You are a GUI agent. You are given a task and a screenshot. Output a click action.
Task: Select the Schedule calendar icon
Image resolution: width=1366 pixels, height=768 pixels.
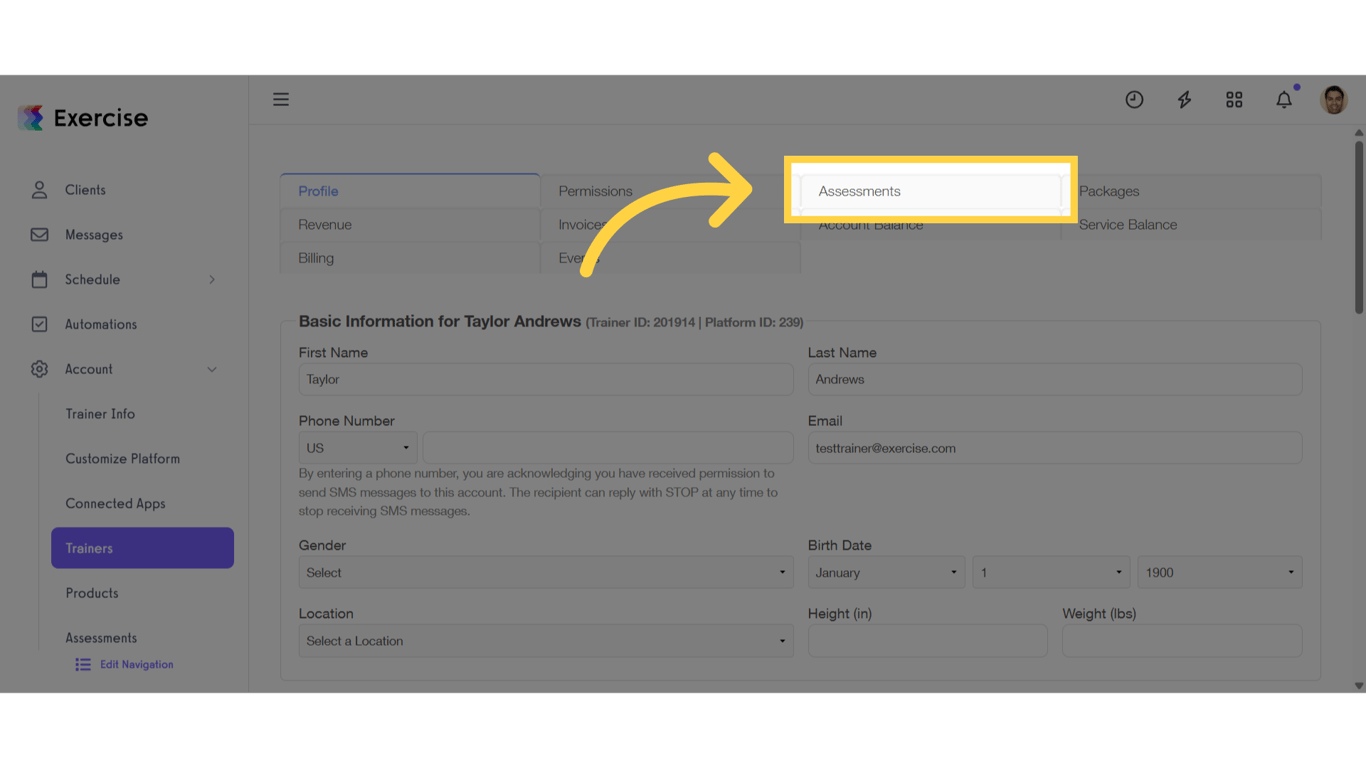click(39, 279)
